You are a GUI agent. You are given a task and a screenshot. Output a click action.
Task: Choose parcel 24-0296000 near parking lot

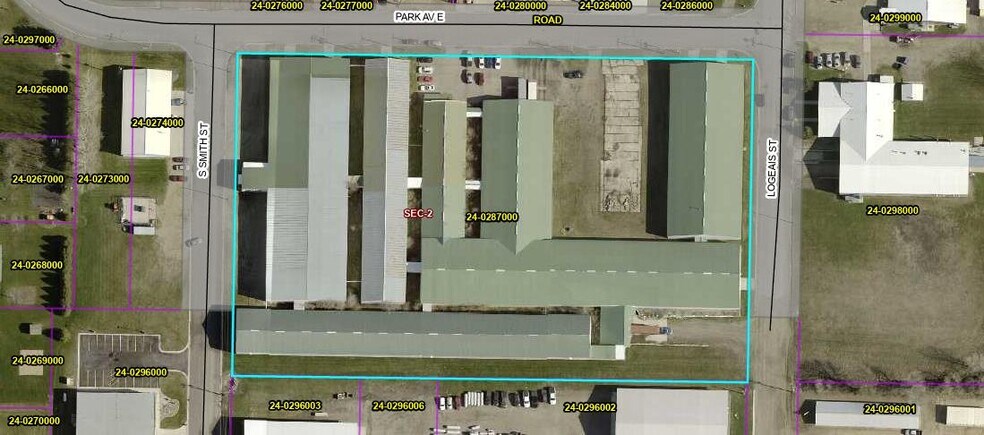pyautogui.click(x=141, y=372)
